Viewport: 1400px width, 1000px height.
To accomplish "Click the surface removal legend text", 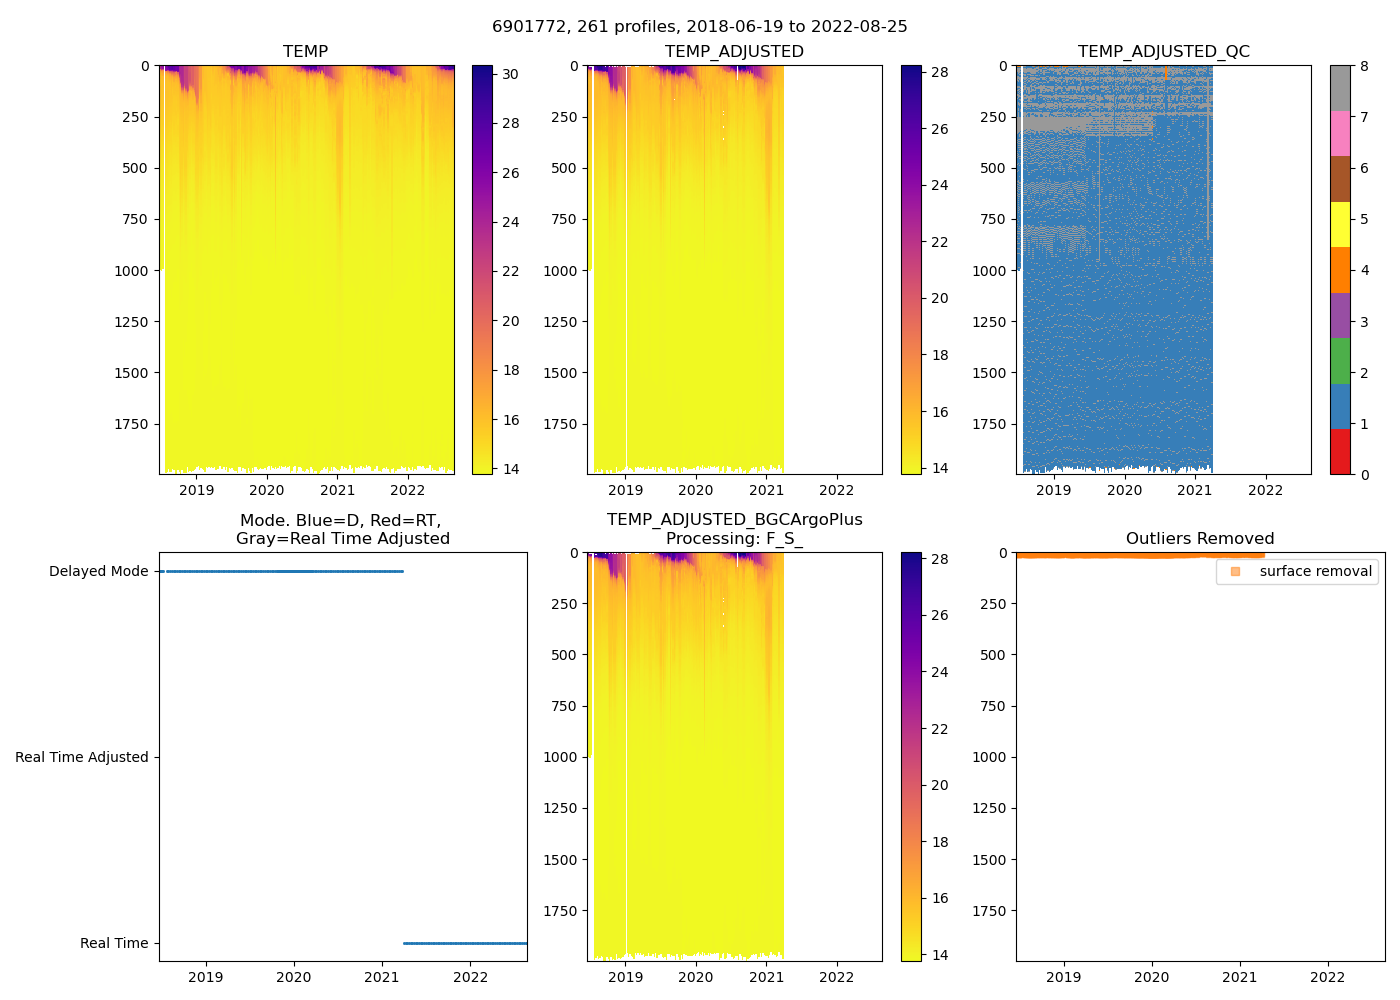I will tap(1315, 571).
